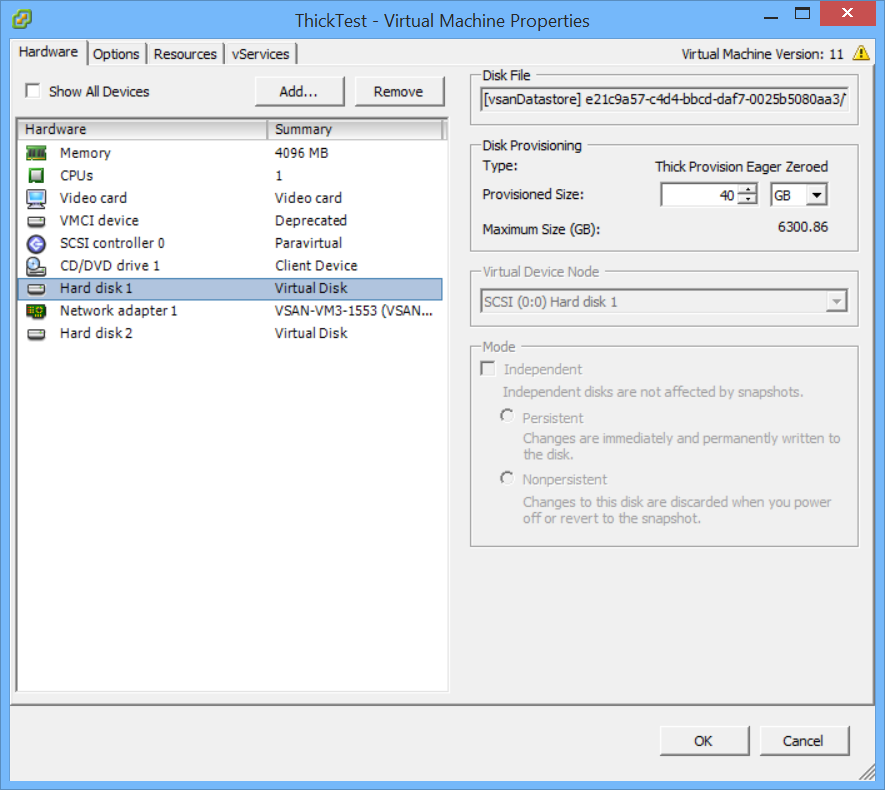Screen dimensions: 885x790
Task: Select the CD/DVD drive 1 icon
Action: pos(36,266)
